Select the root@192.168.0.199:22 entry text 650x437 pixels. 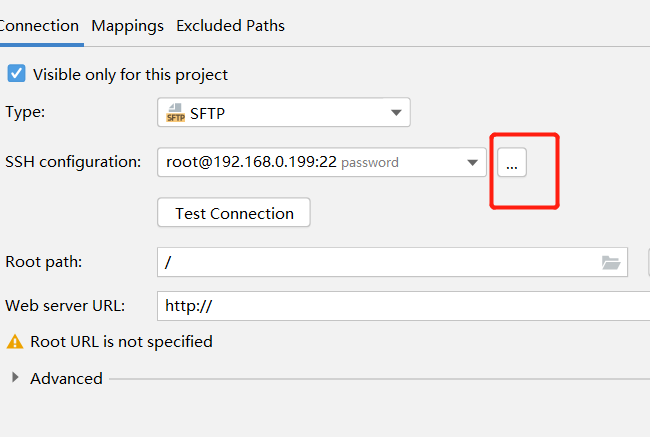tap(250, 162)
